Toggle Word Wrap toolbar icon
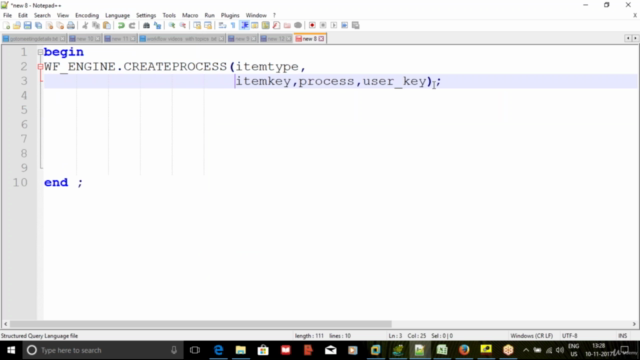The width and height of the screenshot is (640, 360). [x=222, y=25]
